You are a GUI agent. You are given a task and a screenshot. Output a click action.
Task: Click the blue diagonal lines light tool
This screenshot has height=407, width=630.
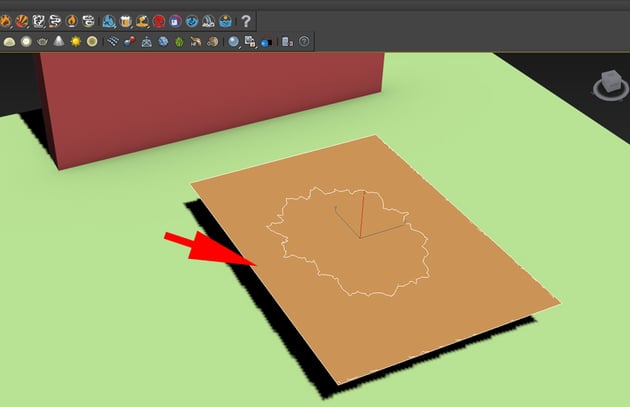tap(113, 41)
